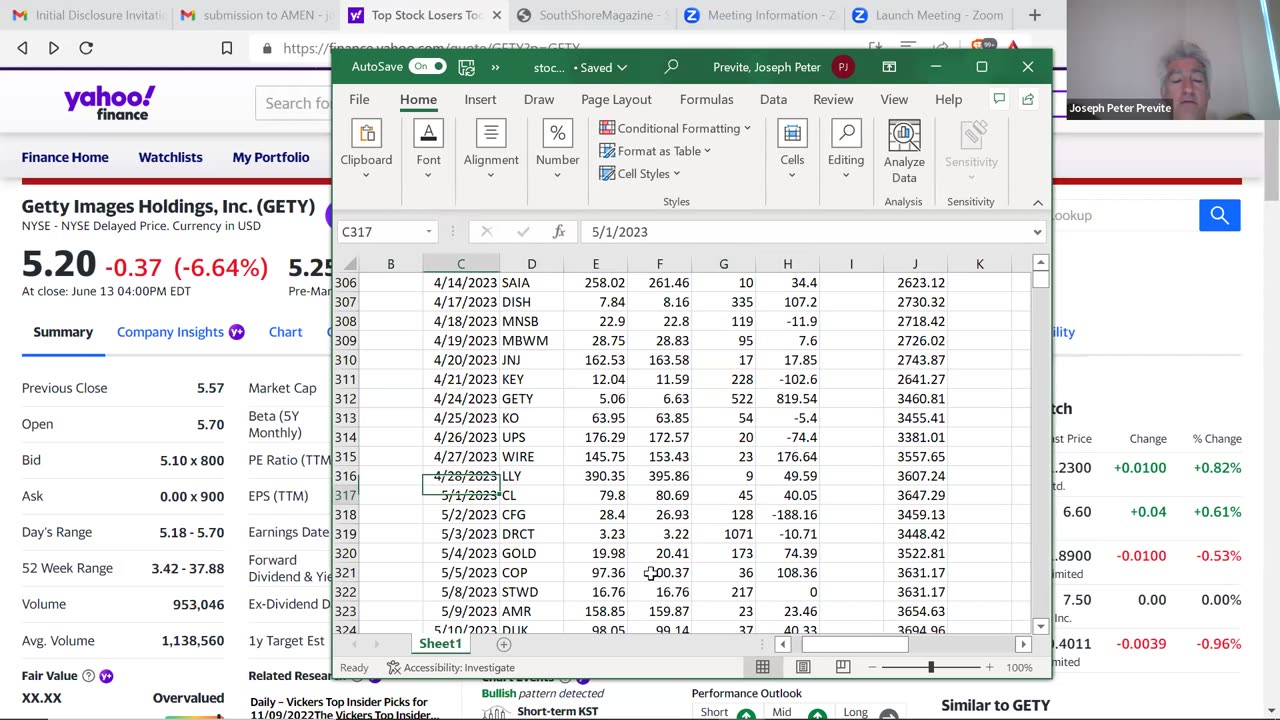The width and height of the screenshot is (1280, 720).
Task: Open the Font group dropdown
Action: 428,150
